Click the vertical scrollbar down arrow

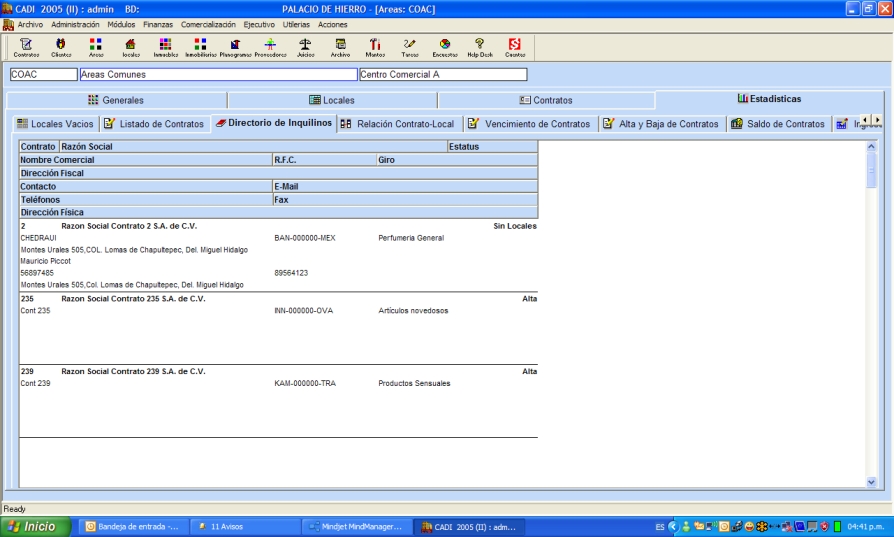(870, 482)
